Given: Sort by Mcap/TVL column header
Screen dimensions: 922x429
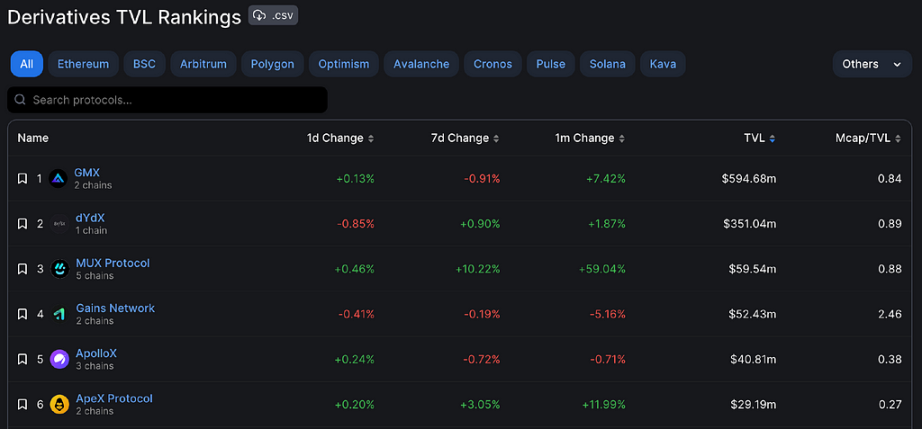Looking at the screenshot, I should (868, 138).
